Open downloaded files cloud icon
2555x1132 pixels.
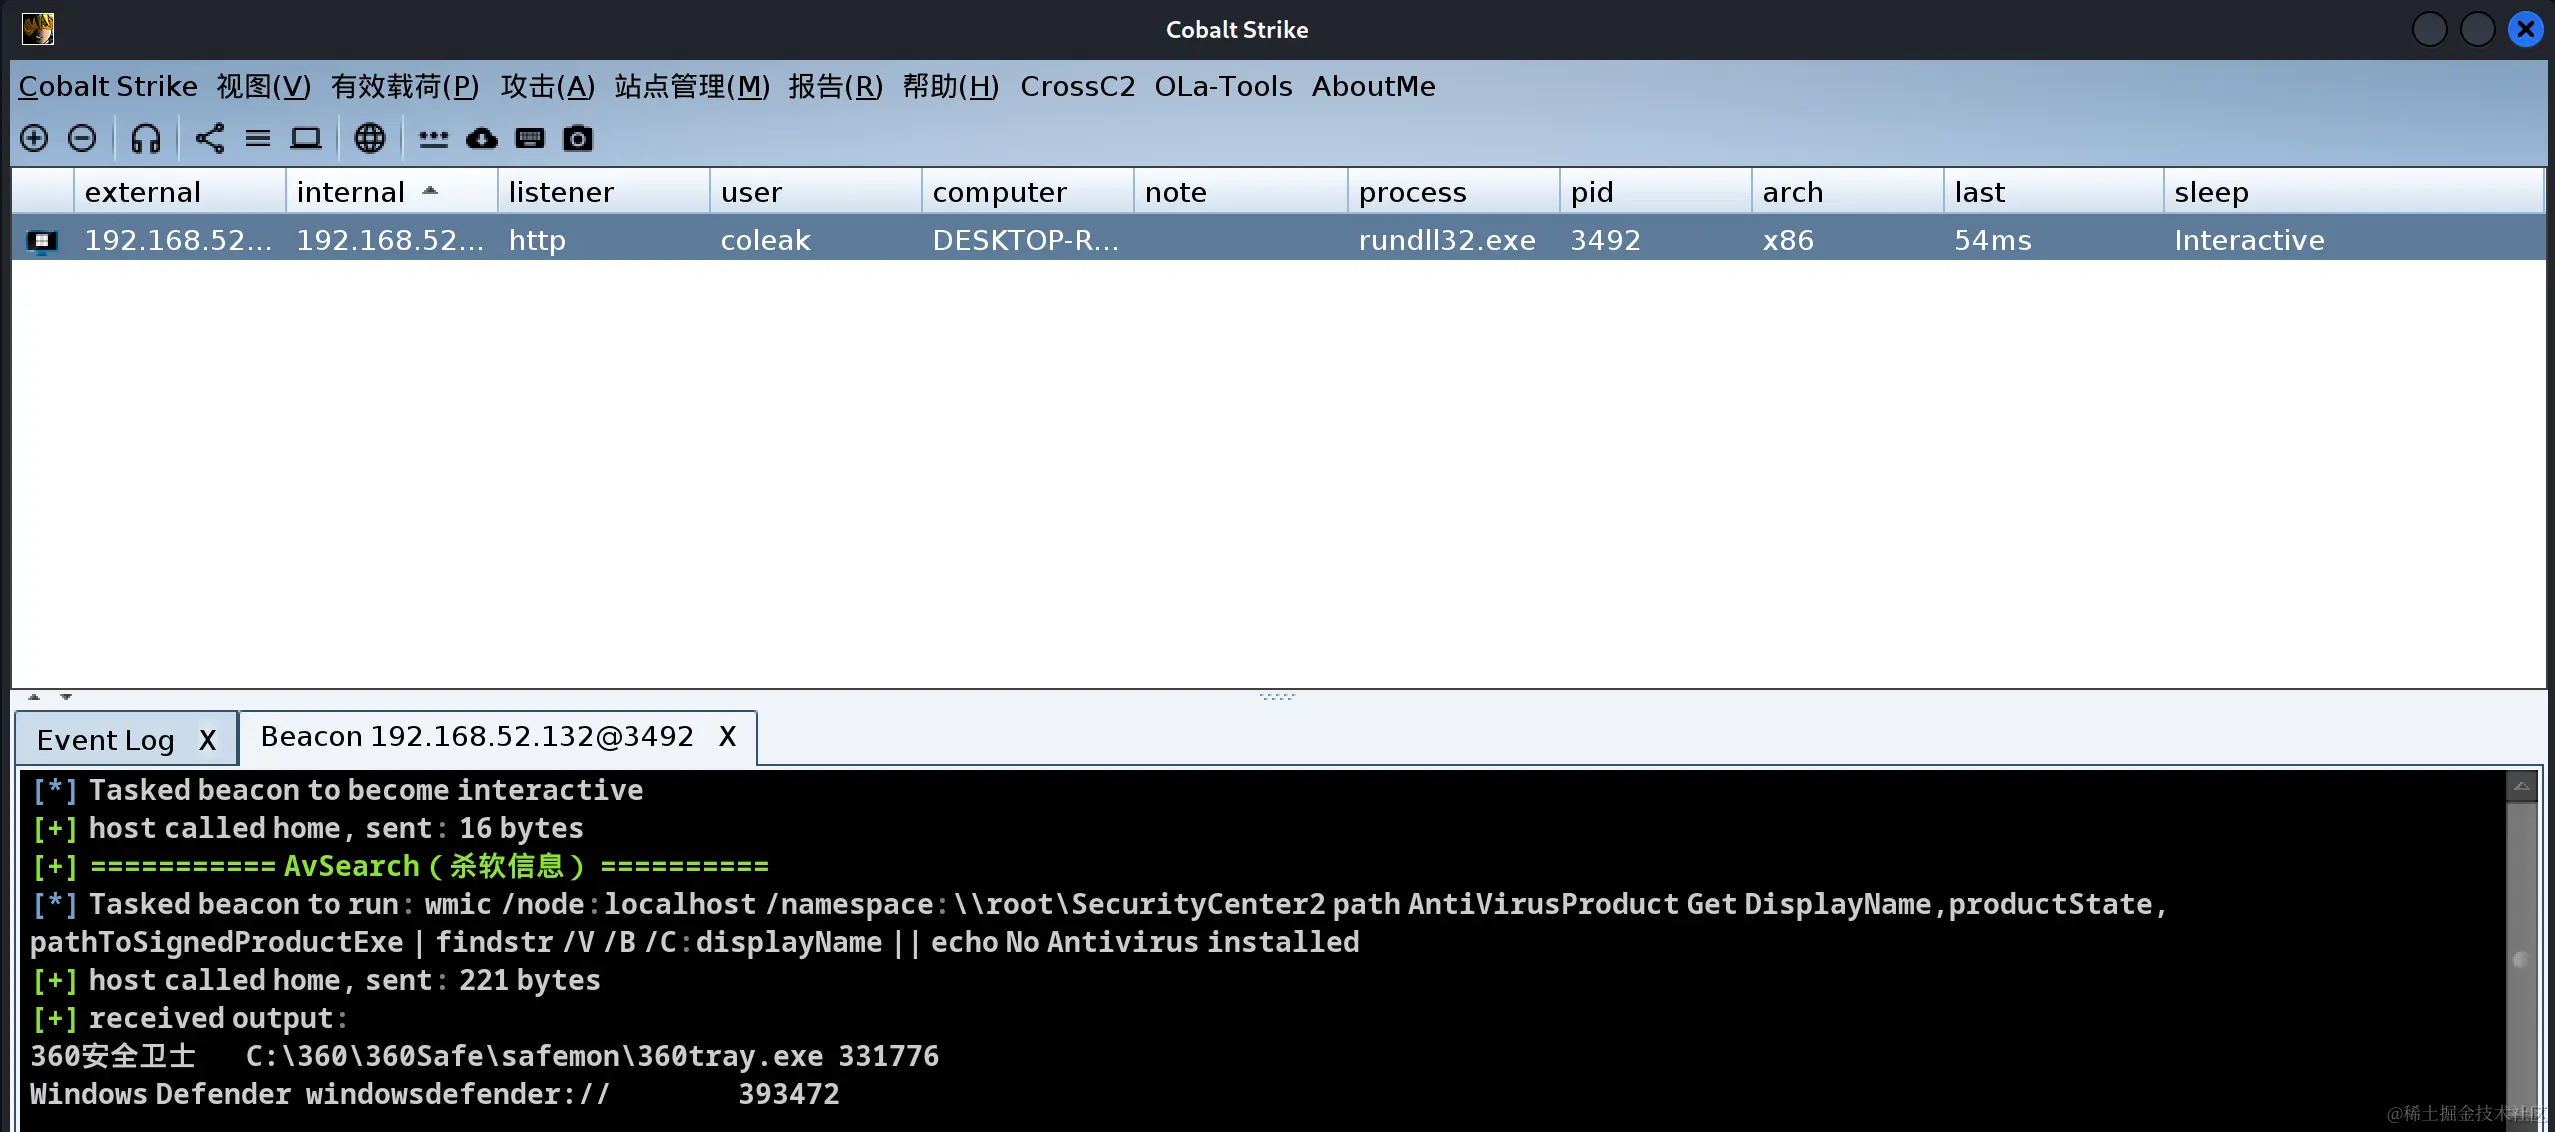tap(481, 138)
